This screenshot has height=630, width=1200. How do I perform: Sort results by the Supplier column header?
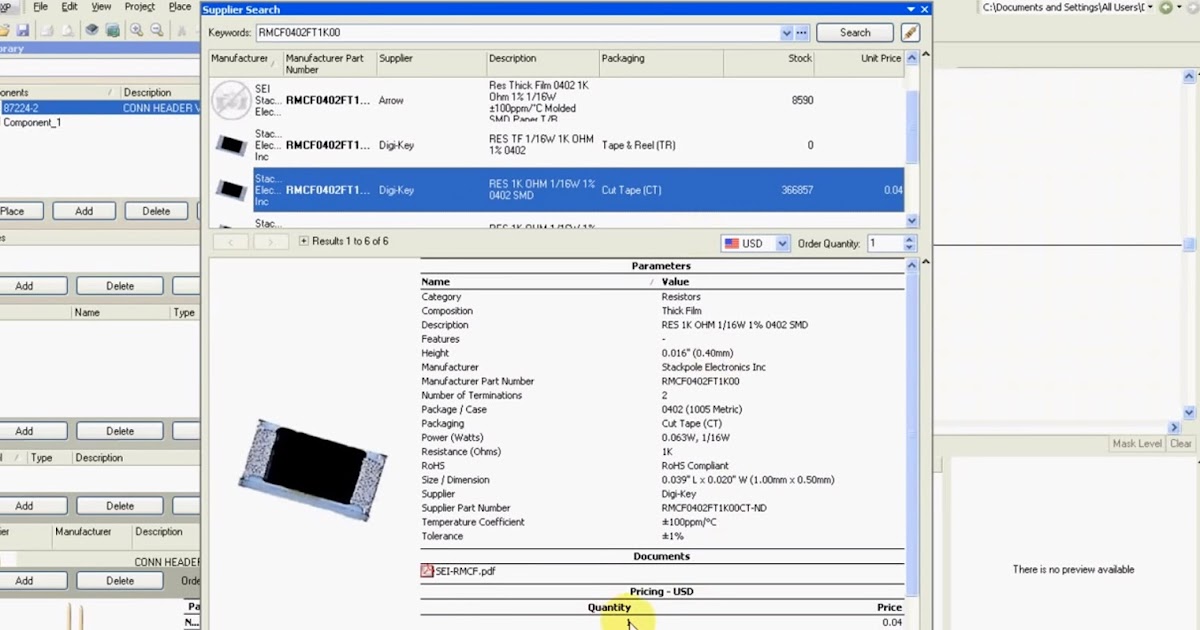pyautogui.click(x=430, y=64)
